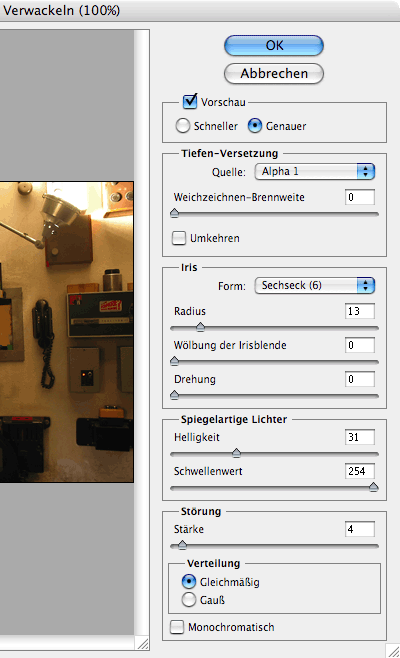Click the Schwellenwert slider handle
Image resolution: width=400 pixels, height=658 pixels.
374,487
